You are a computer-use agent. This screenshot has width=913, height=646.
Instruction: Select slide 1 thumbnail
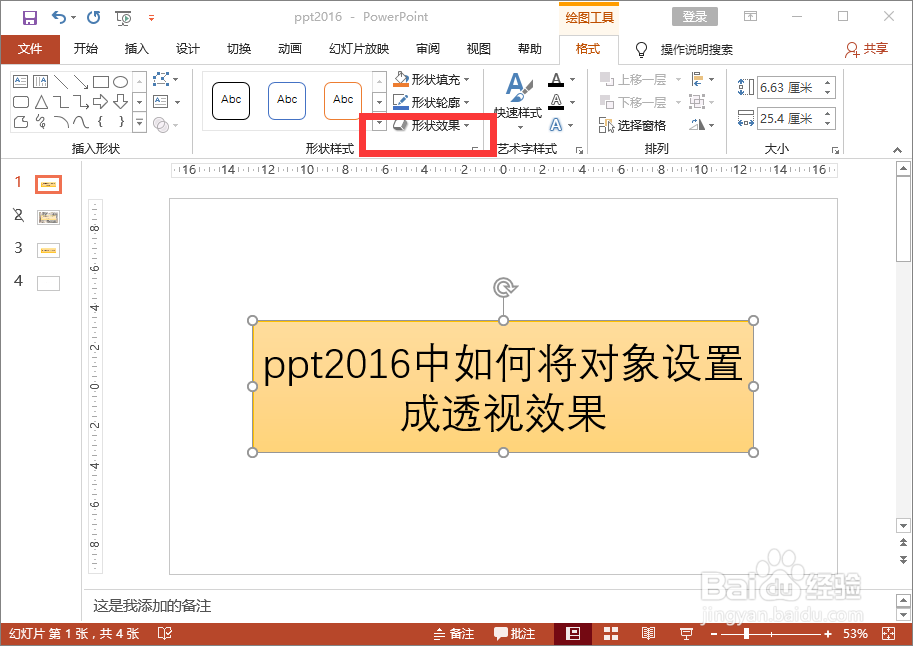[x=48, y=185]
